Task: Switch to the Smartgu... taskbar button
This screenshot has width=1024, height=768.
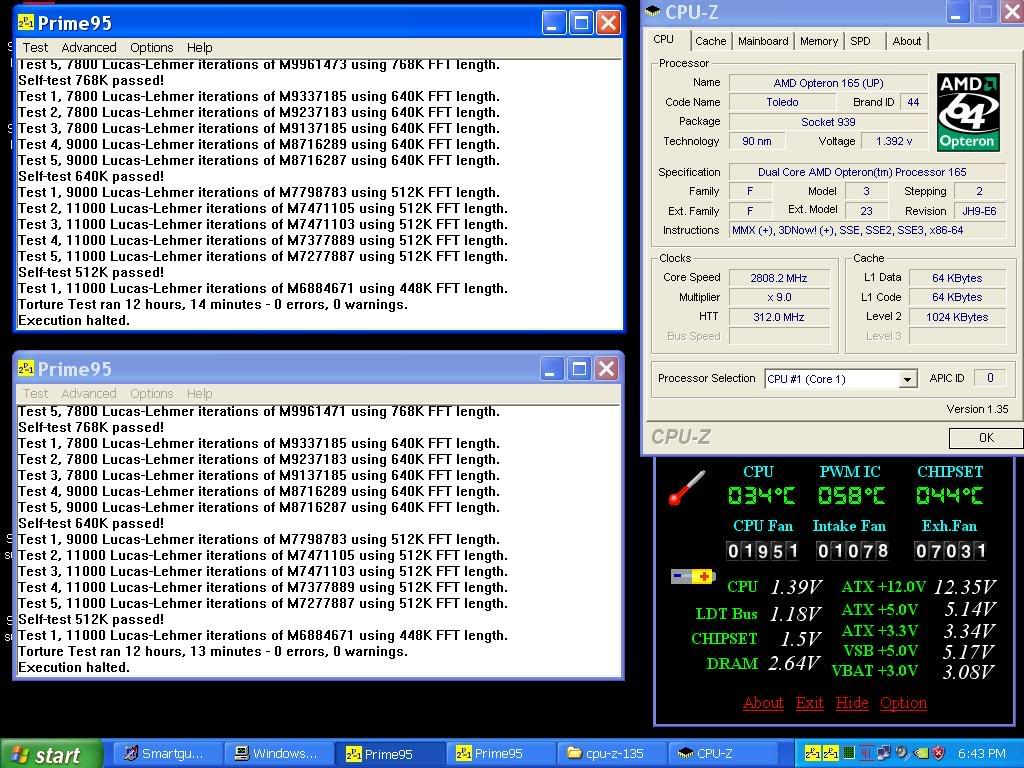Action: (168, 754)
